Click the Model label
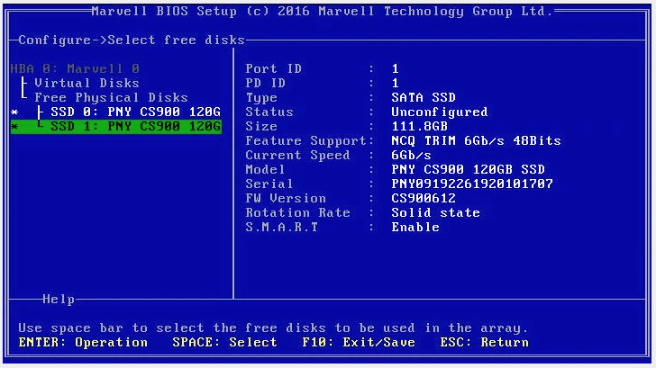Image resolution: width=656 pixels, height=368 pixels. pyautogui.click(x=265, y=169)
